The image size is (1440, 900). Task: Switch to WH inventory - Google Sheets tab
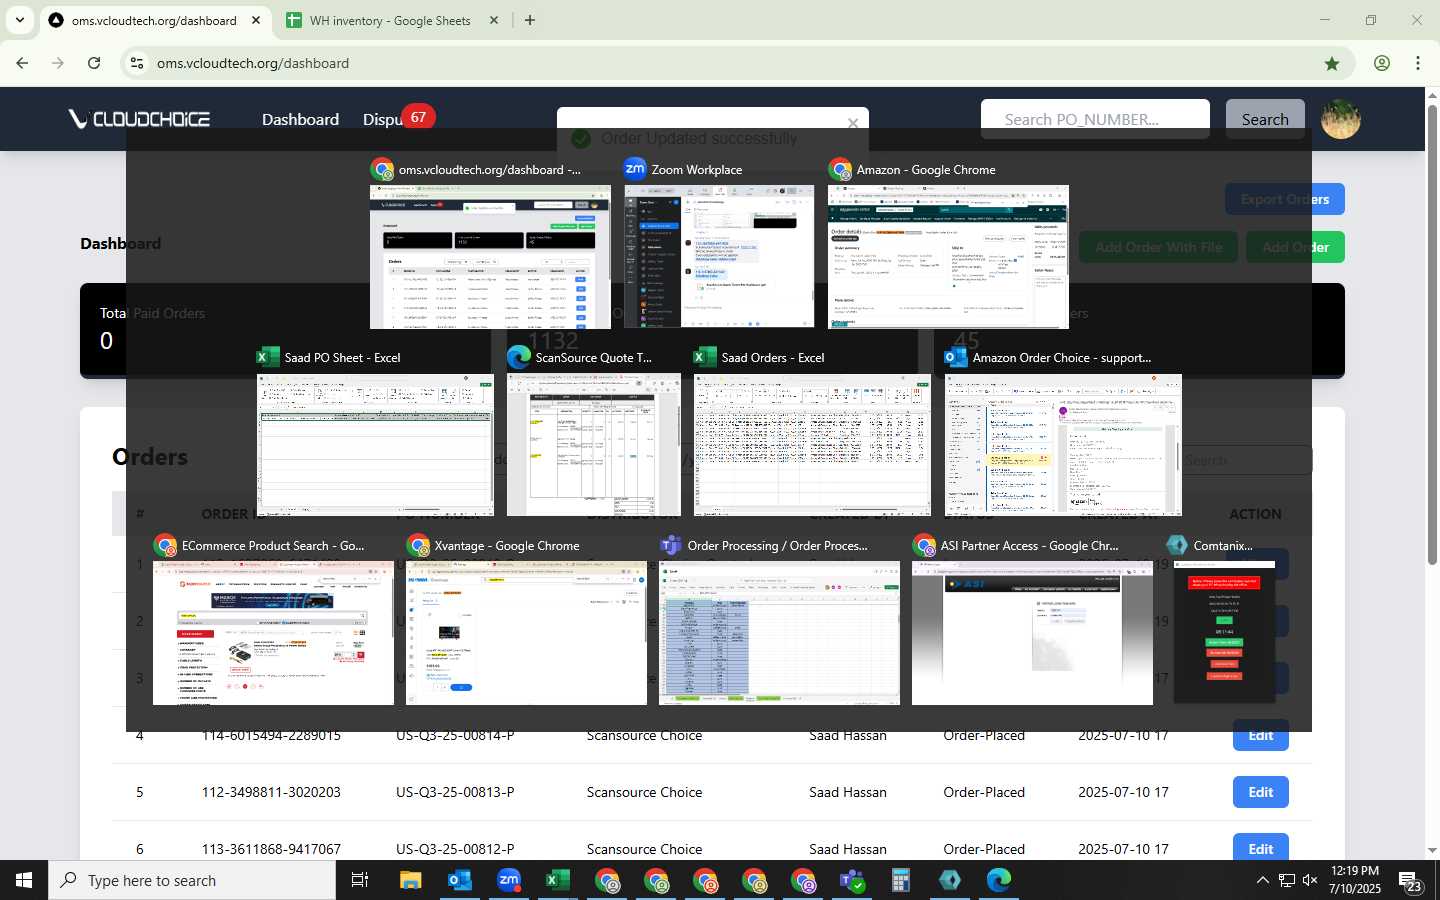[x=392, y=20]
